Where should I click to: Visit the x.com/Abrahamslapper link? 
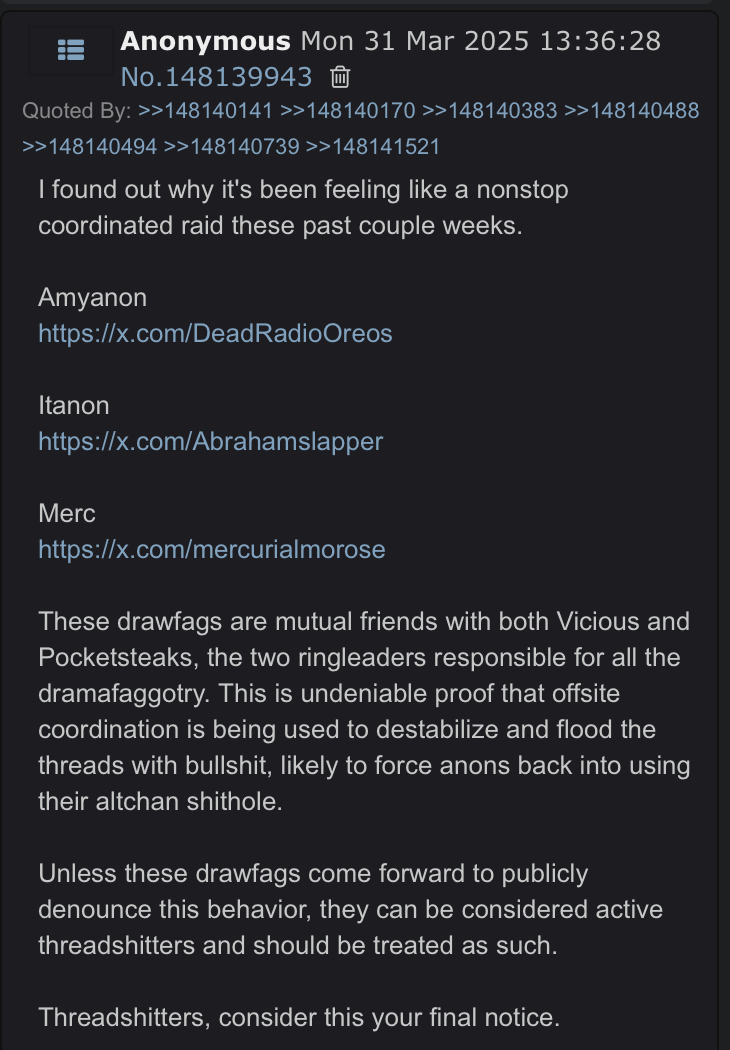click(210, 441)
